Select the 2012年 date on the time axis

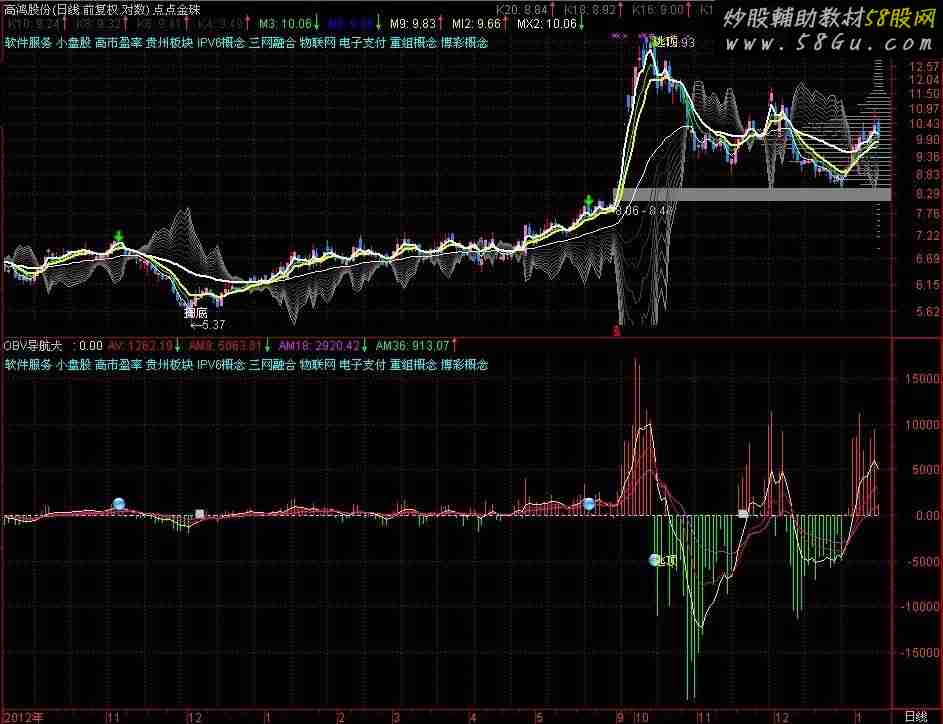click(23, 717)
